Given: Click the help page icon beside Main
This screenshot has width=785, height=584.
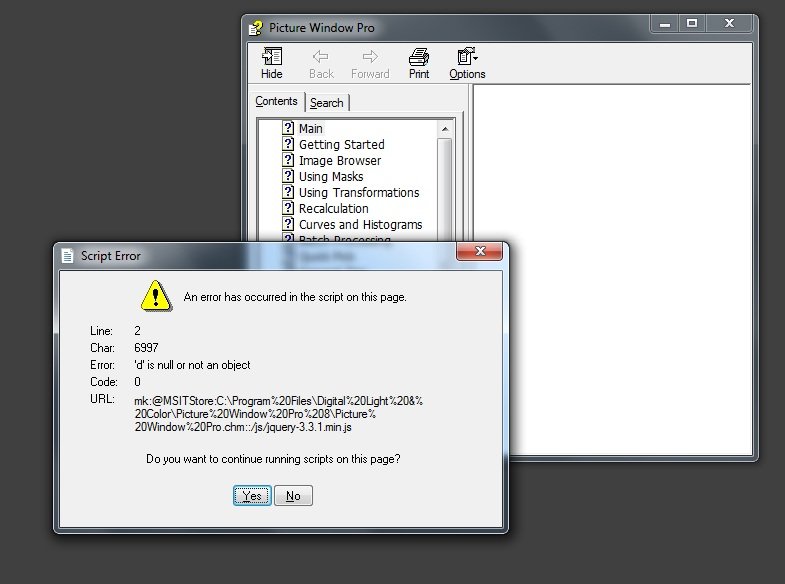Looking at the screenshot, I should click(x=288, y=128).
